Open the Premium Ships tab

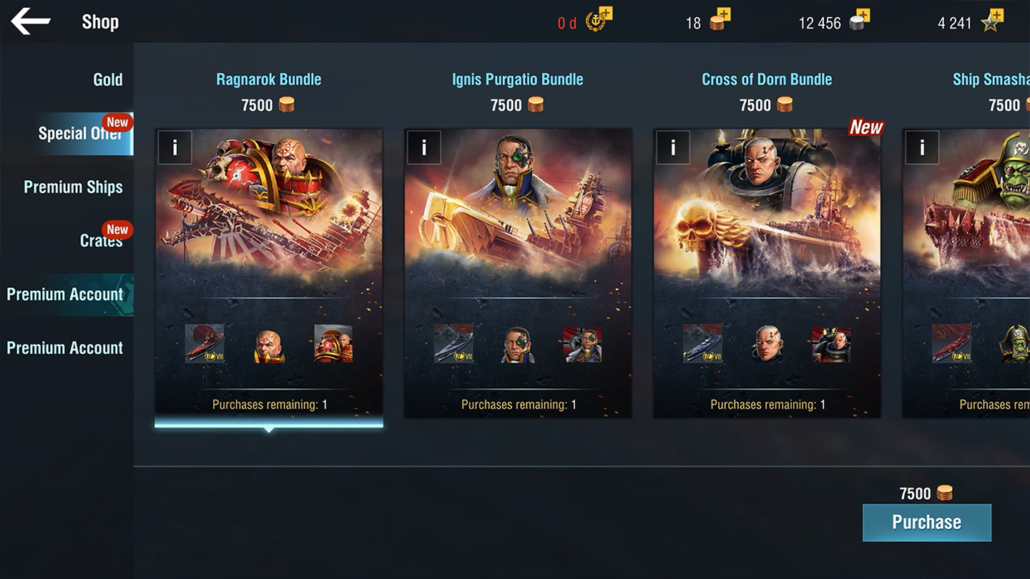coord(73,187)
